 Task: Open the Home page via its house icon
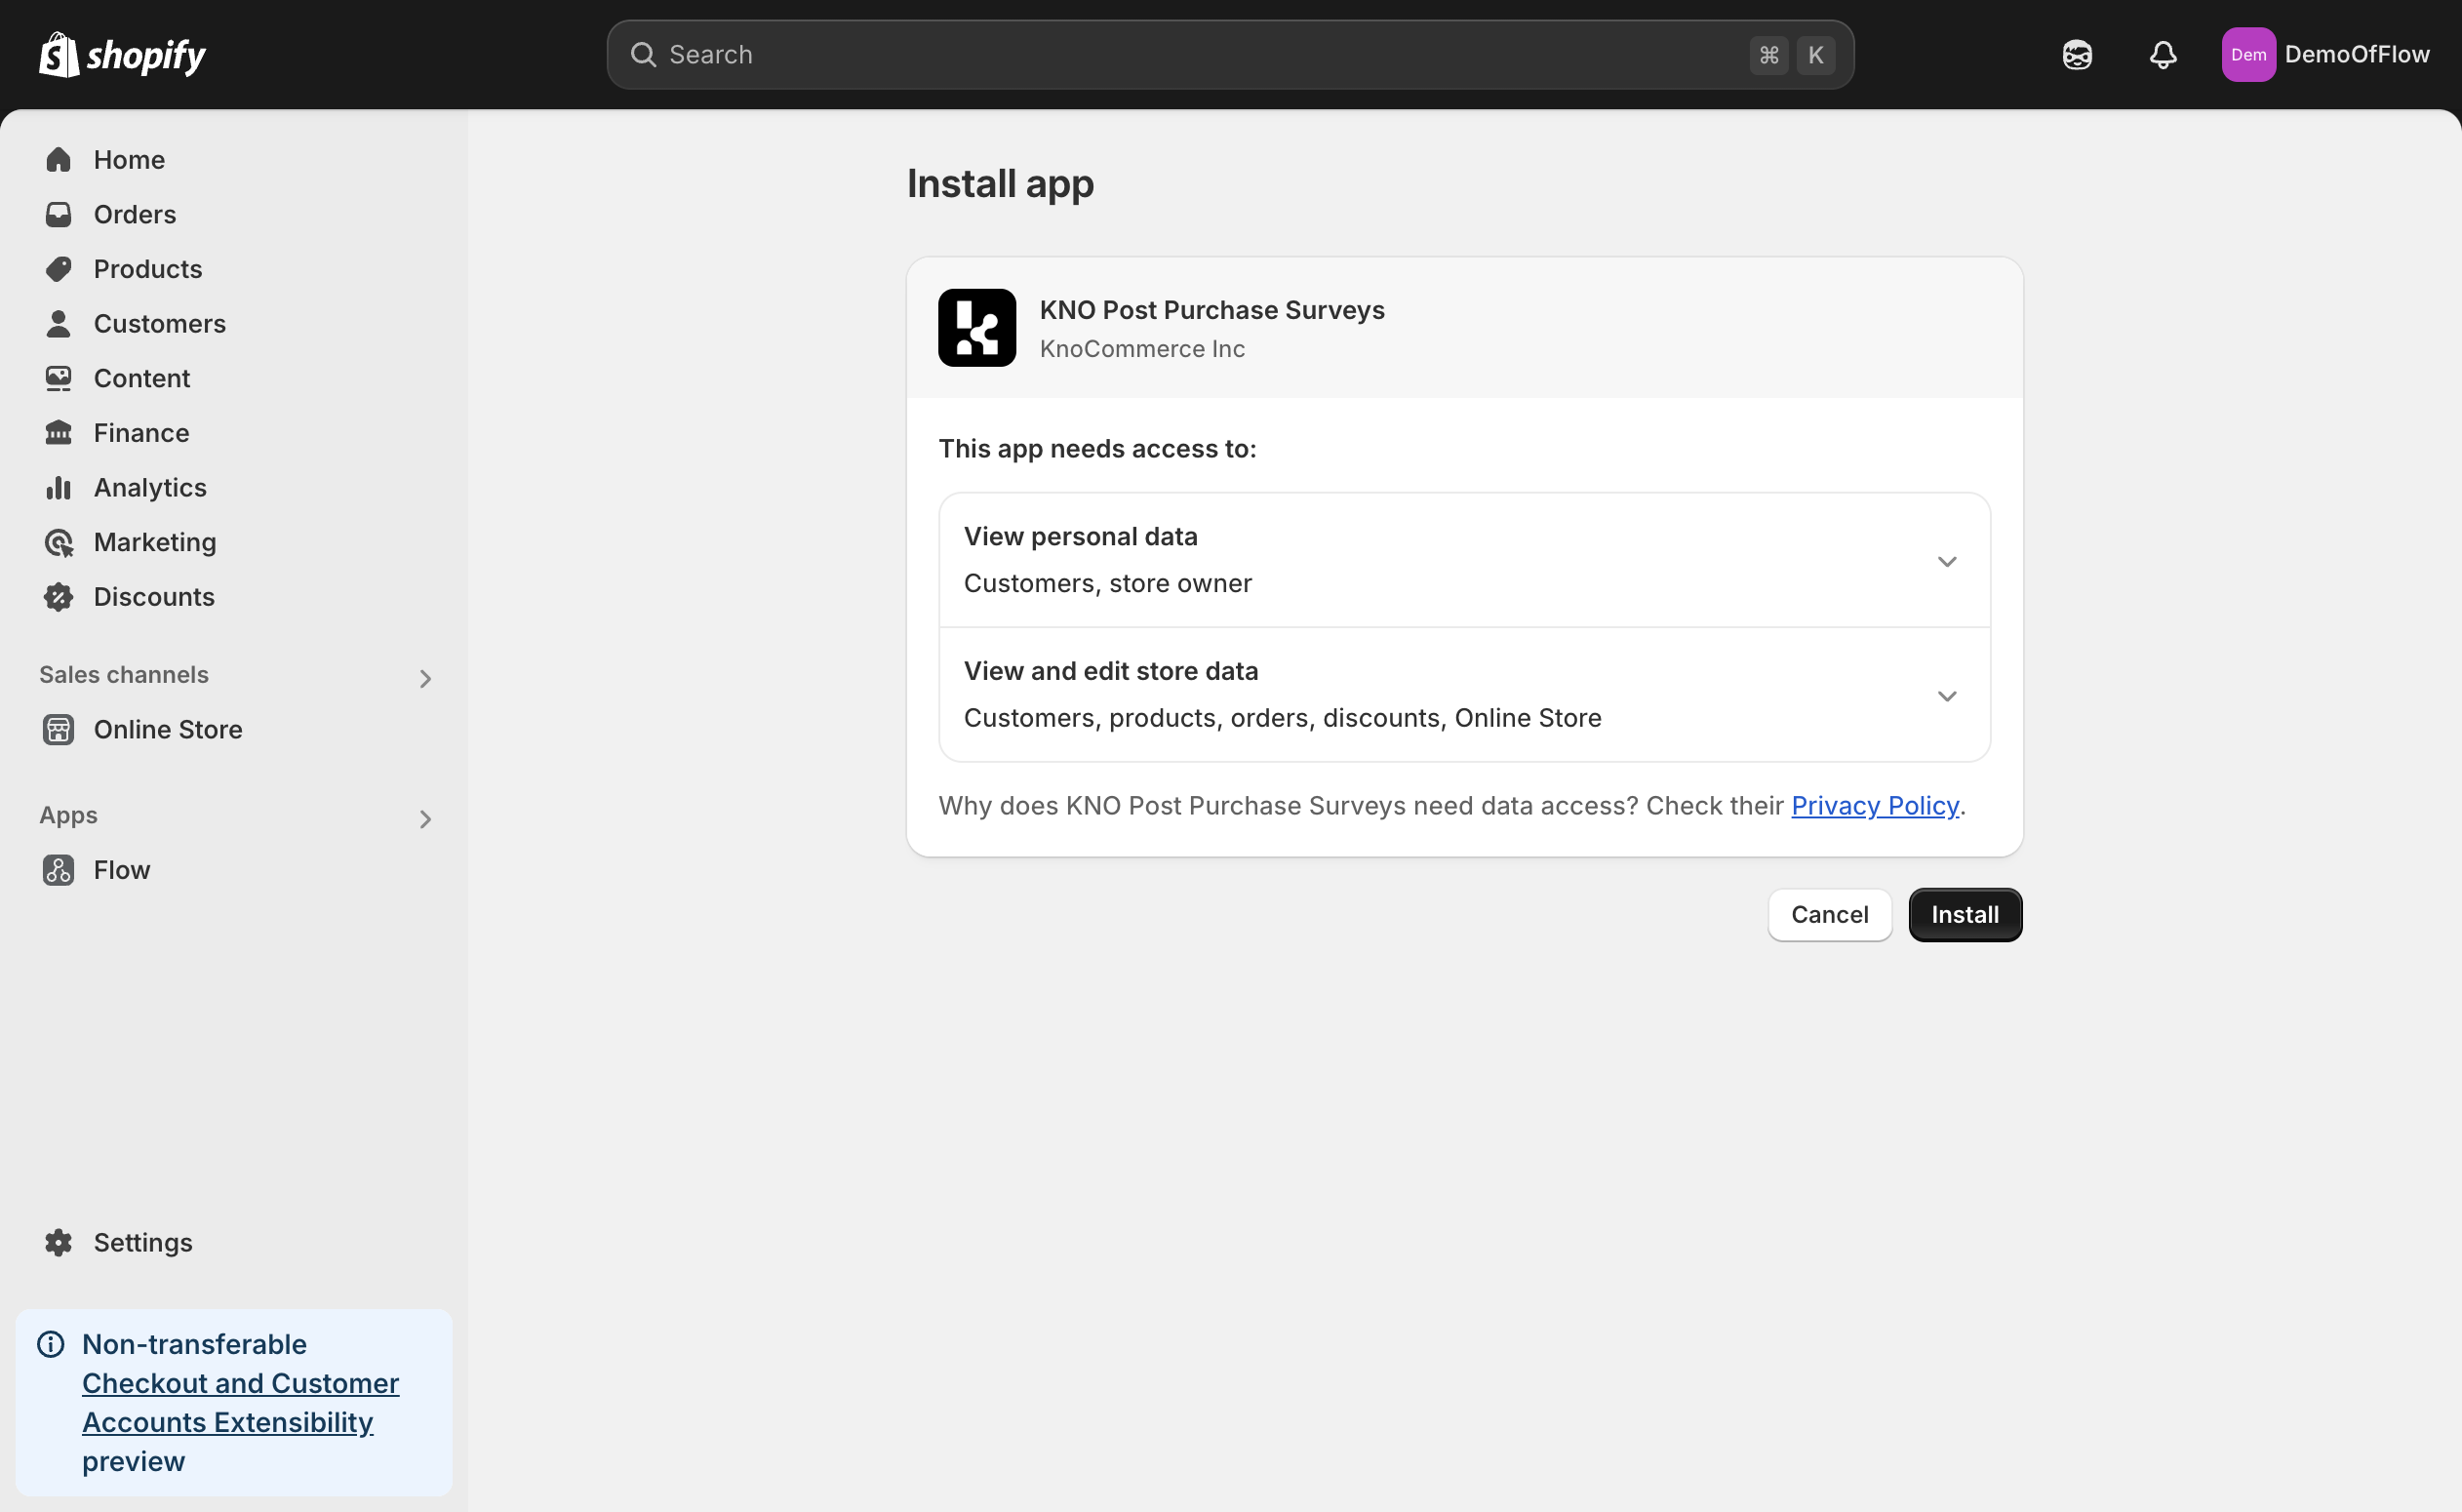(58, 159)
